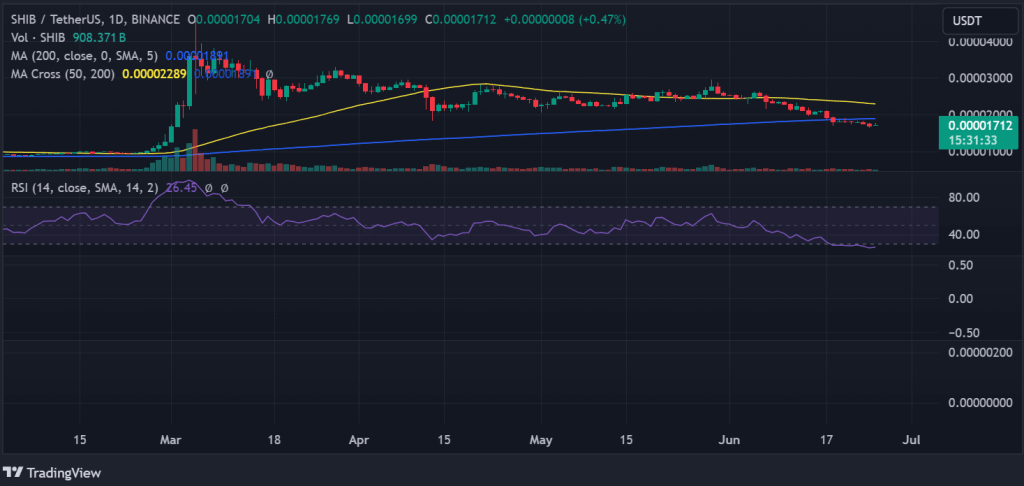
Task: Click the 'Jul' date label on time axis
Action: (910, 440)
